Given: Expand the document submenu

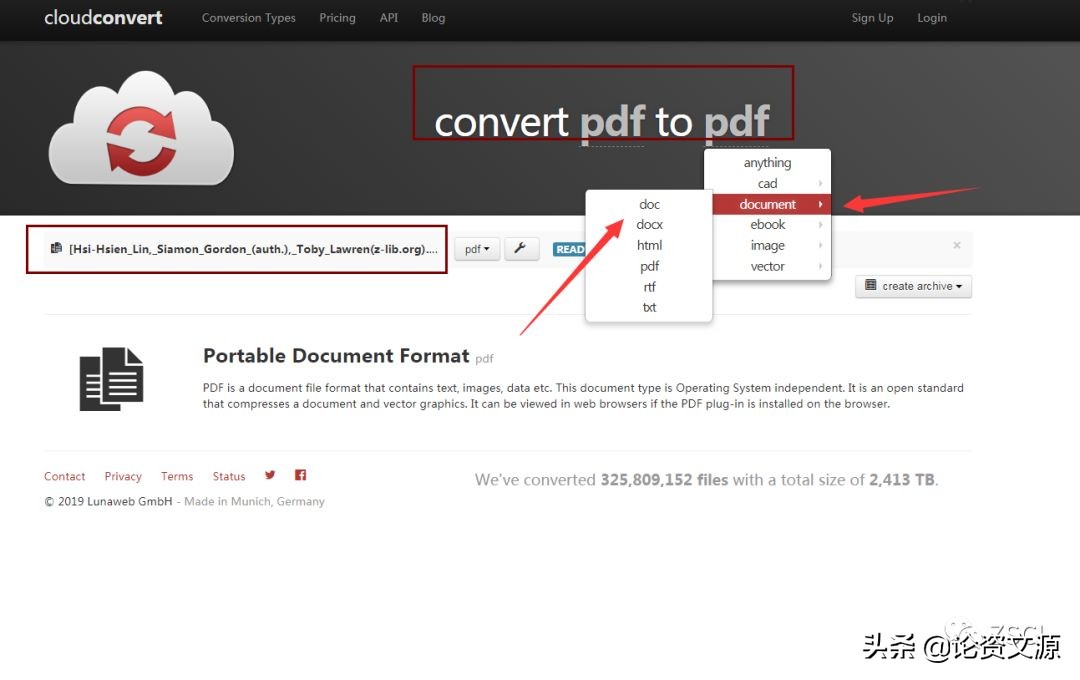Looking at the screenshot, I should [767, 204].
